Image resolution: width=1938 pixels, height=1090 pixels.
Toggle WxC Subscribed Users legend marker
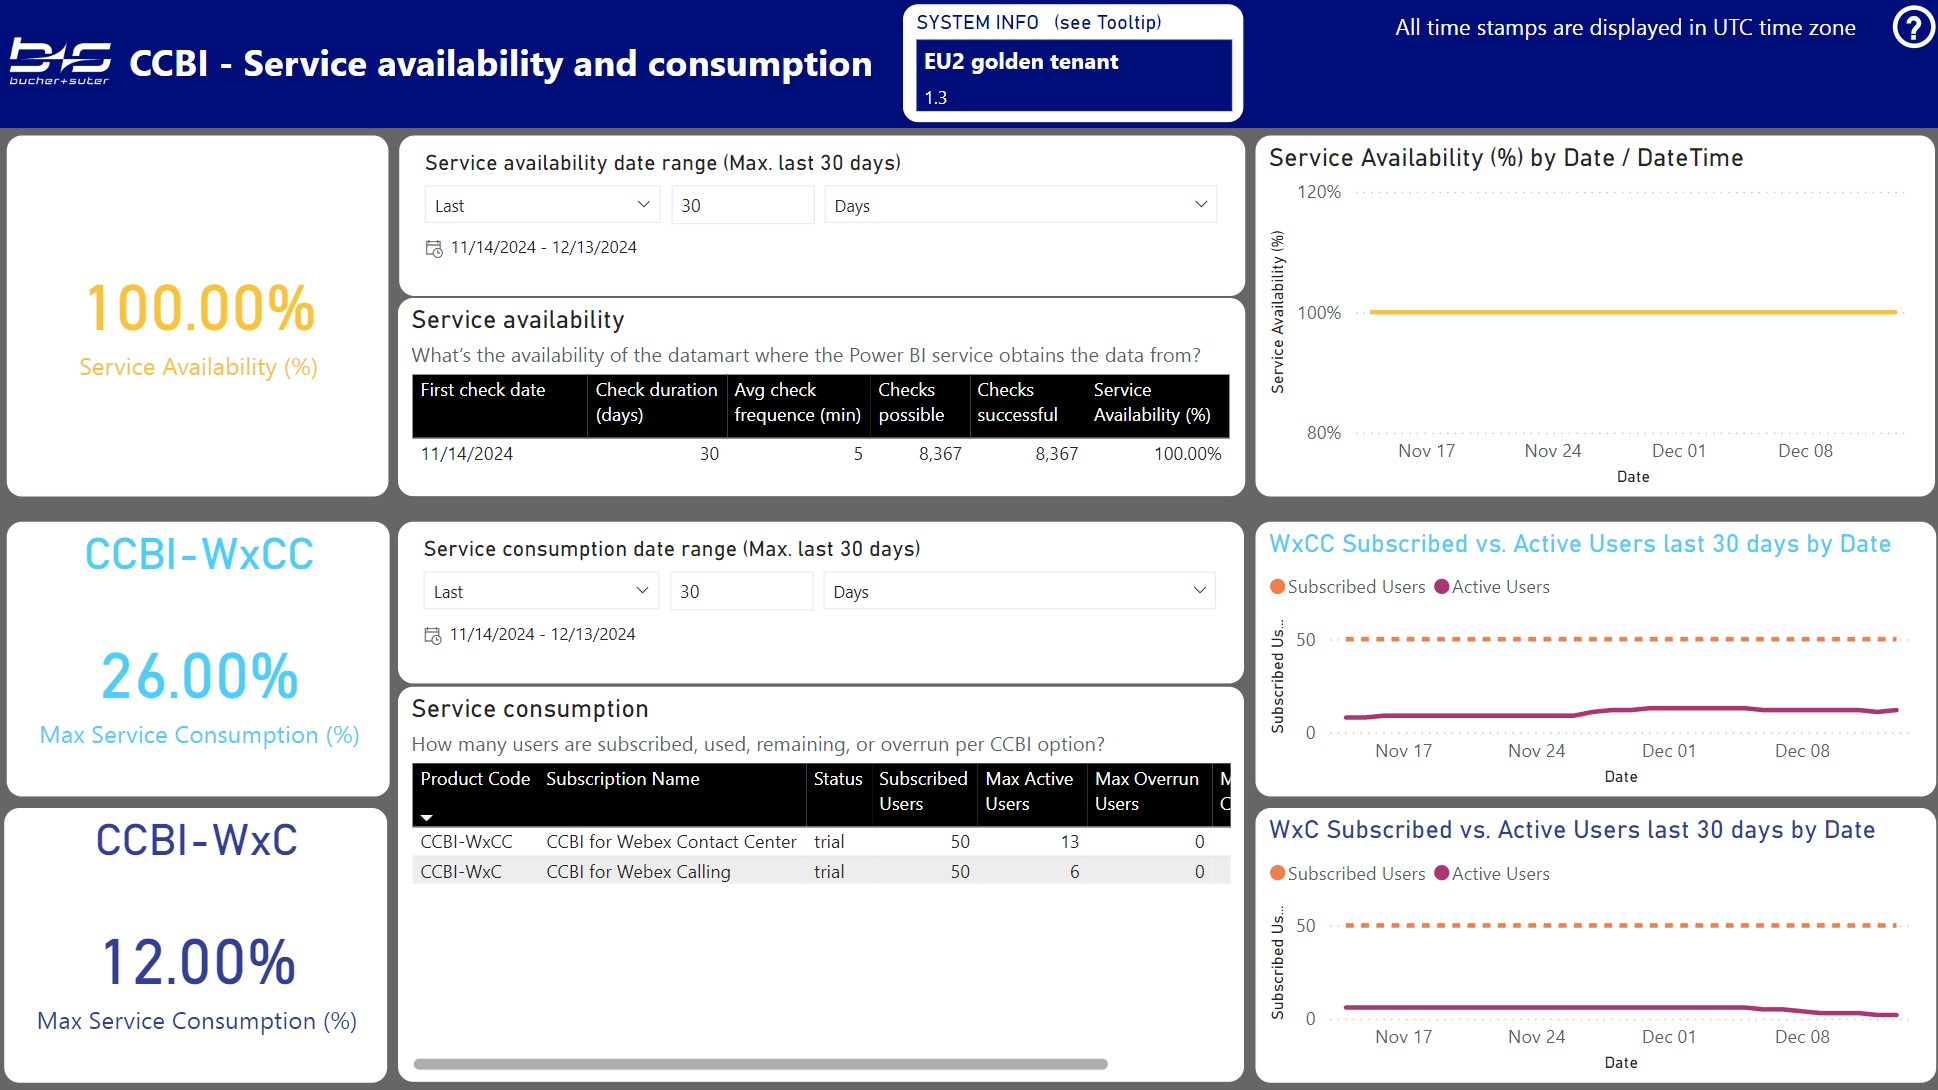(x=1277, y=873)
